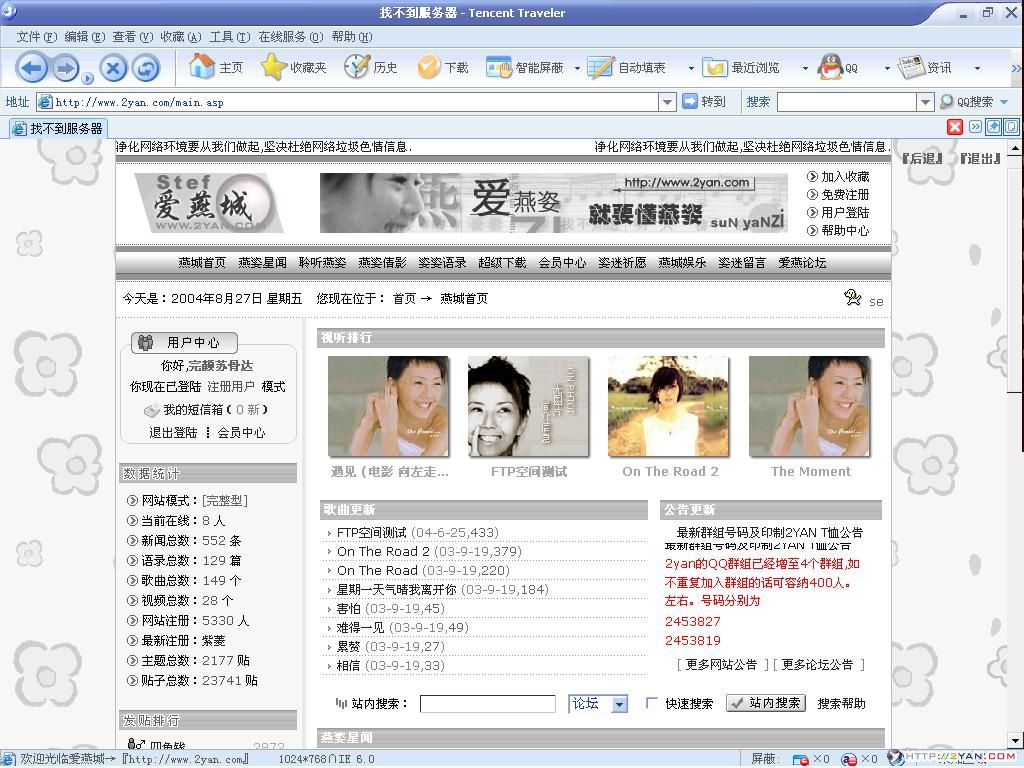This screenshot has width=1024, height=768.
Task: Open the 智能屏蔽 smart-block tool icon
Action: [499, 67]
